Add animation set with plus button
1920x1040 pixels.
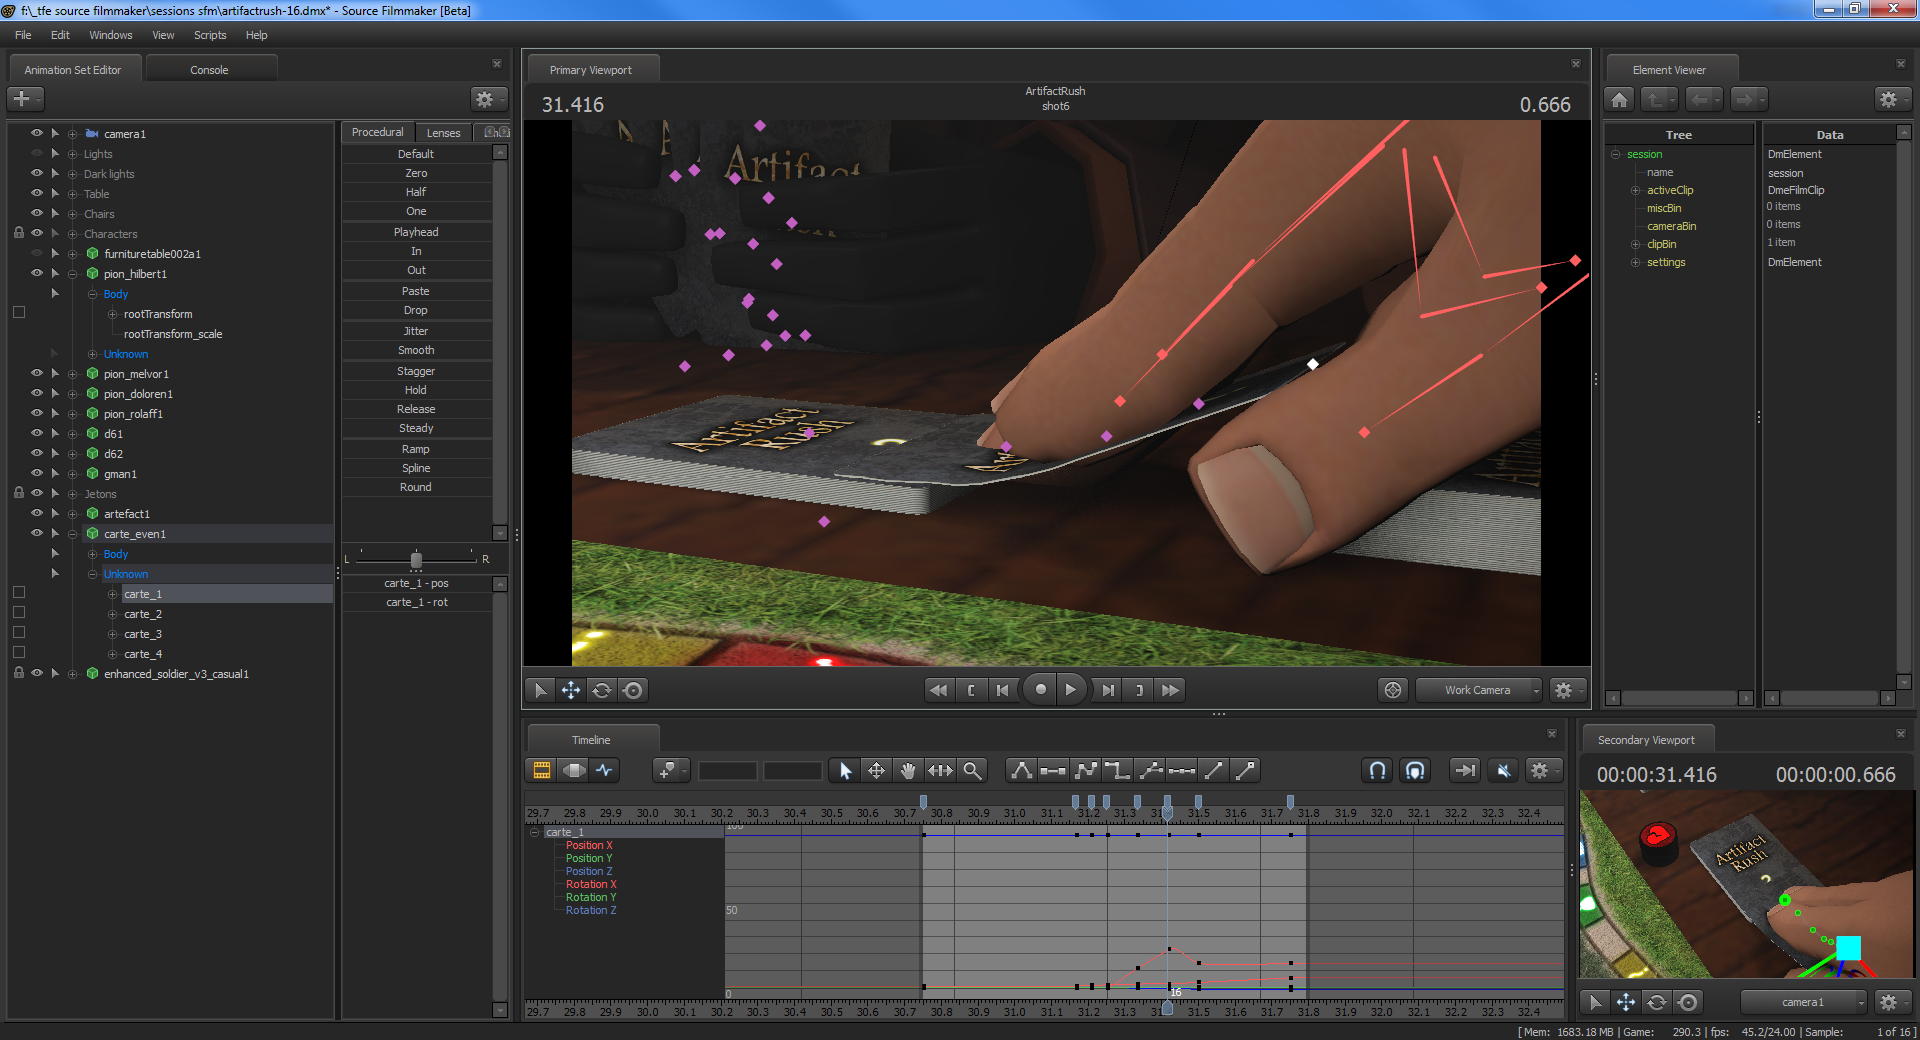click(24, 99)
